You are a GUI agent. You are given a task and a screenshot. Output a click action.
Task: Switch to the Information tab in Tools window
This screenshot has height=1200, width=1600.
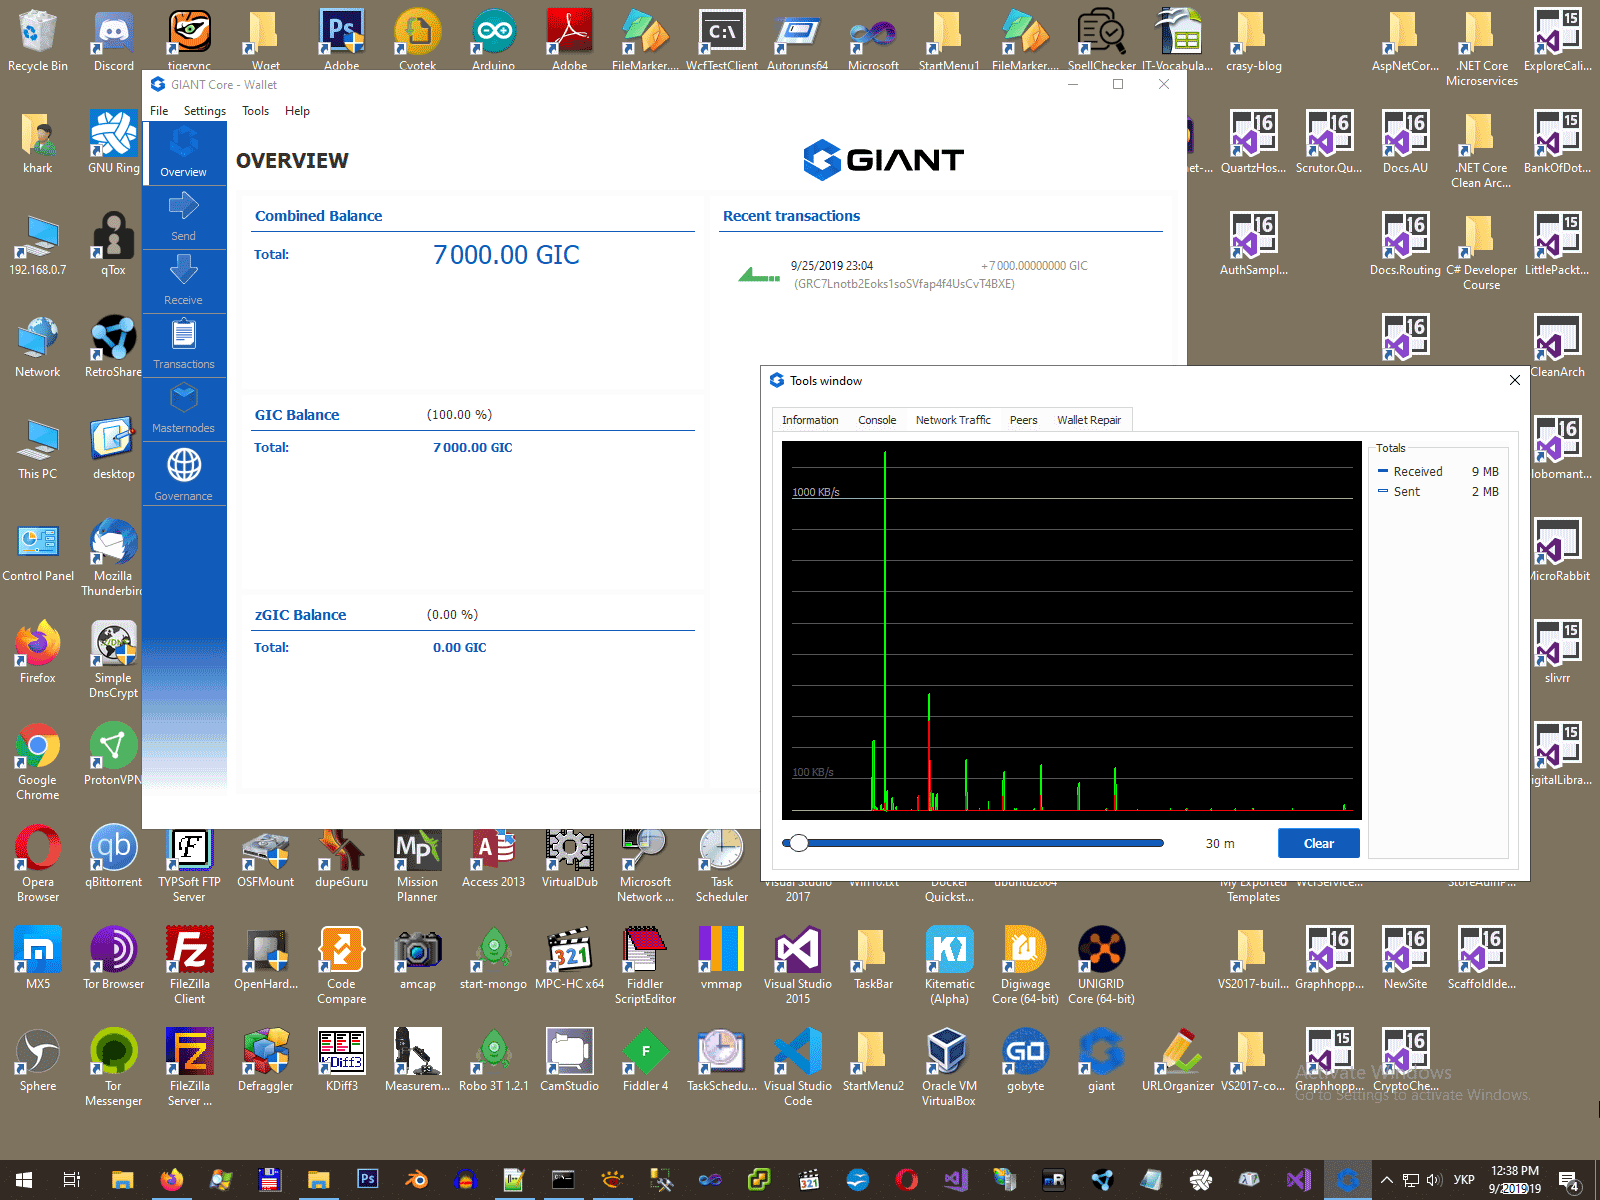coord(810,420)
